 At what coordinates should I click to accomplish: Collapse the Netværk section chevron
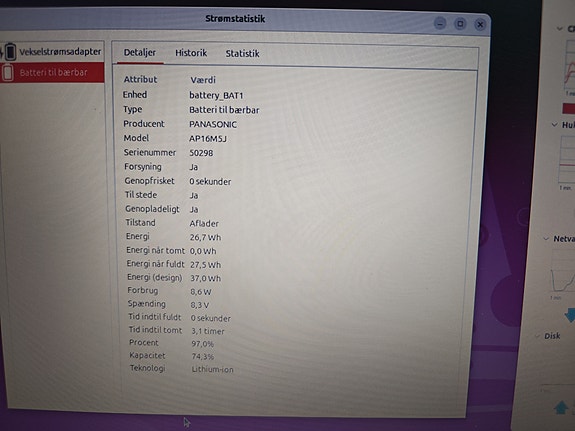tap(546, 239)
